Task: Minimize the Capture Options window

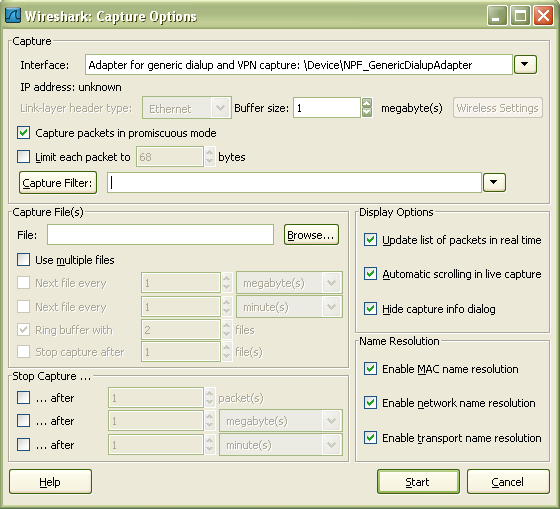Action: [x=497, y=16]
